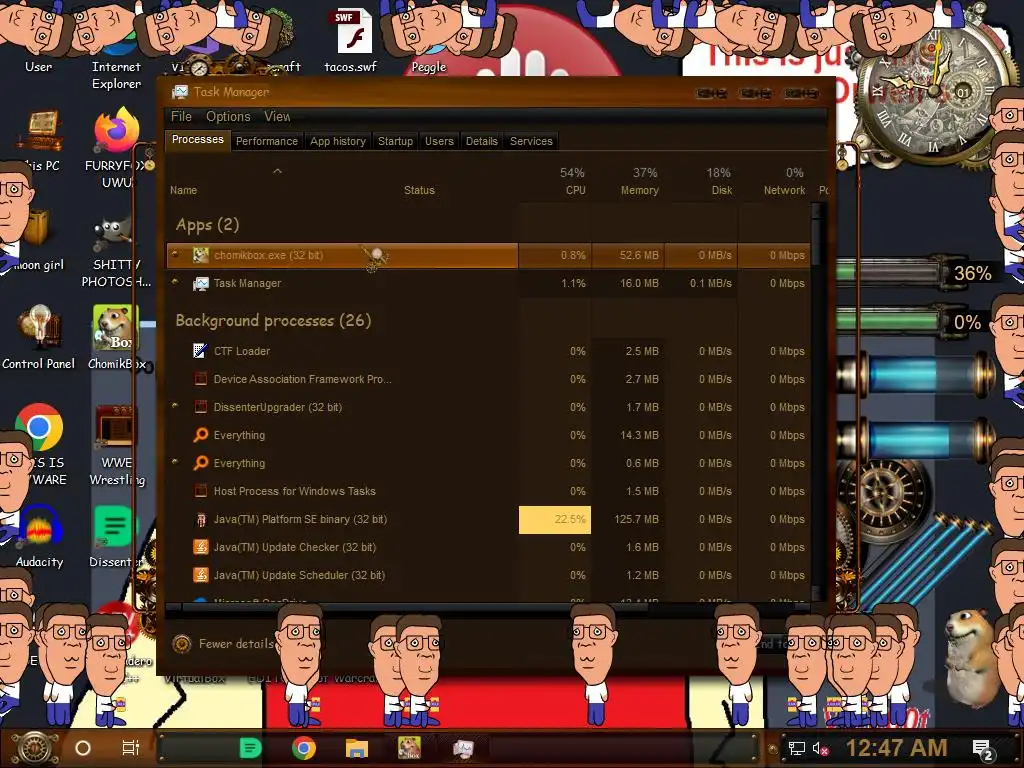The image size is (1024, 768).
Task: Click the CTF Loader process icon
Action: [200, 351]
